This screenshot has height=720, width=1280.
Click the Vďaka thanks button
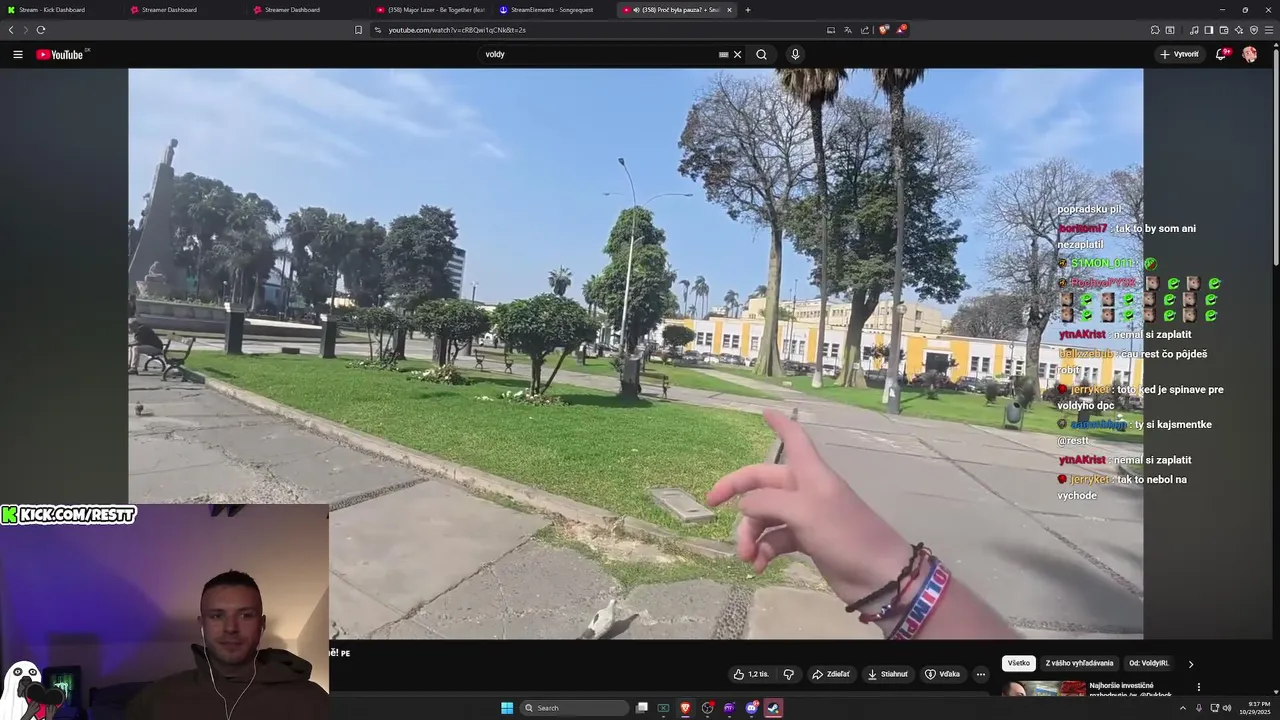coord(942,674)
